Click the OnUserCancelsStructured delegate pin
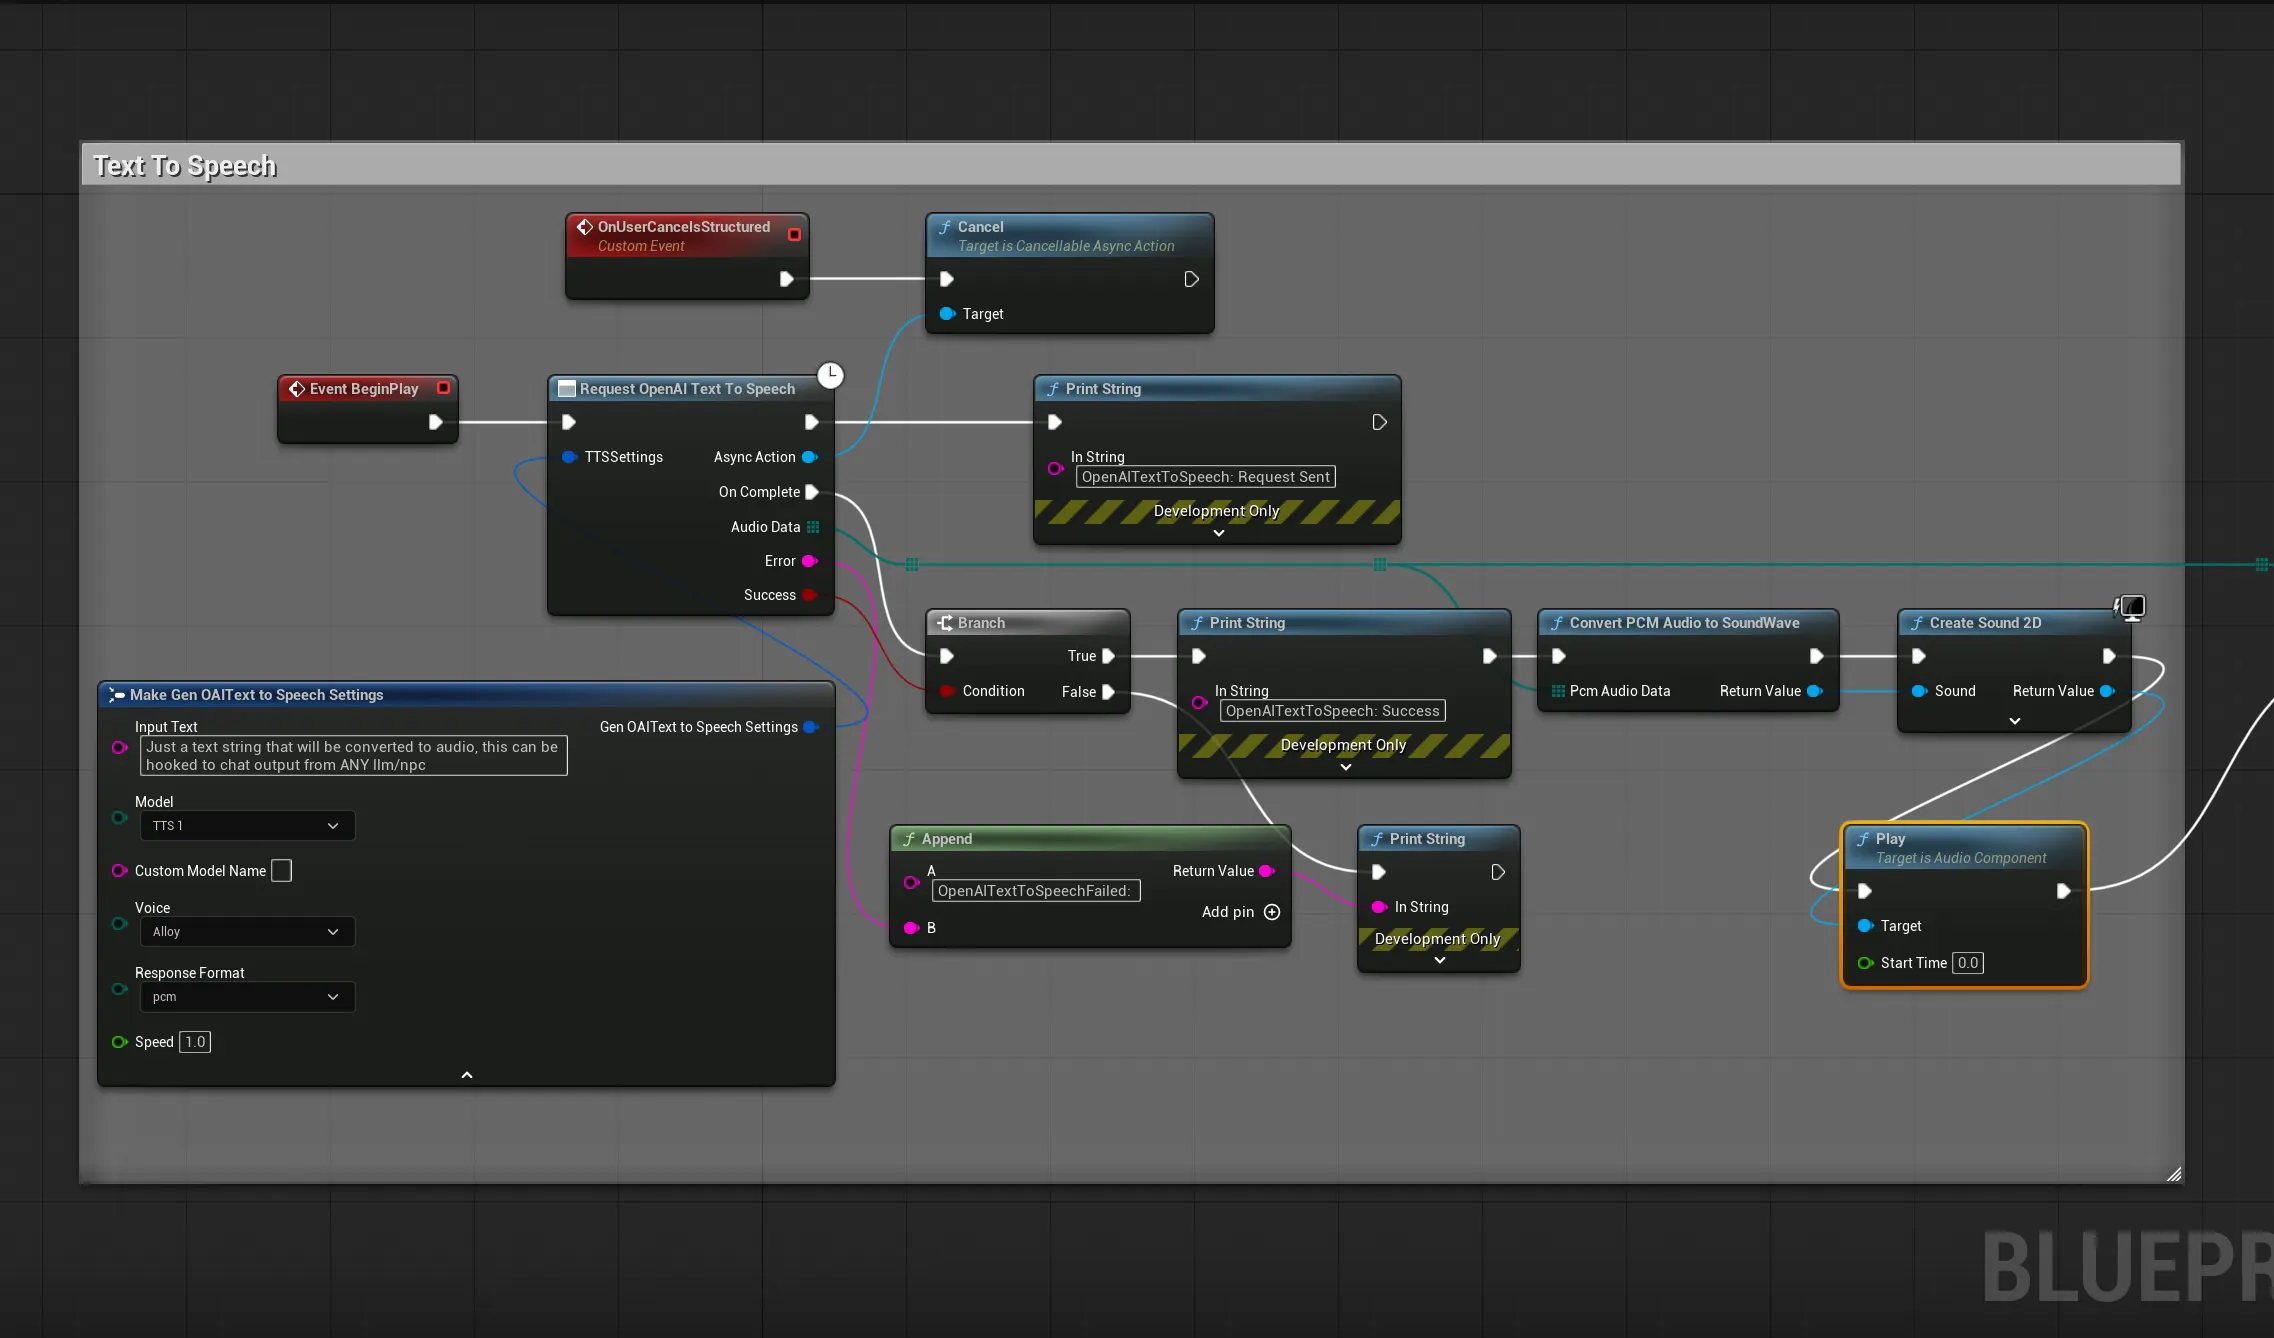 (794, 235)
